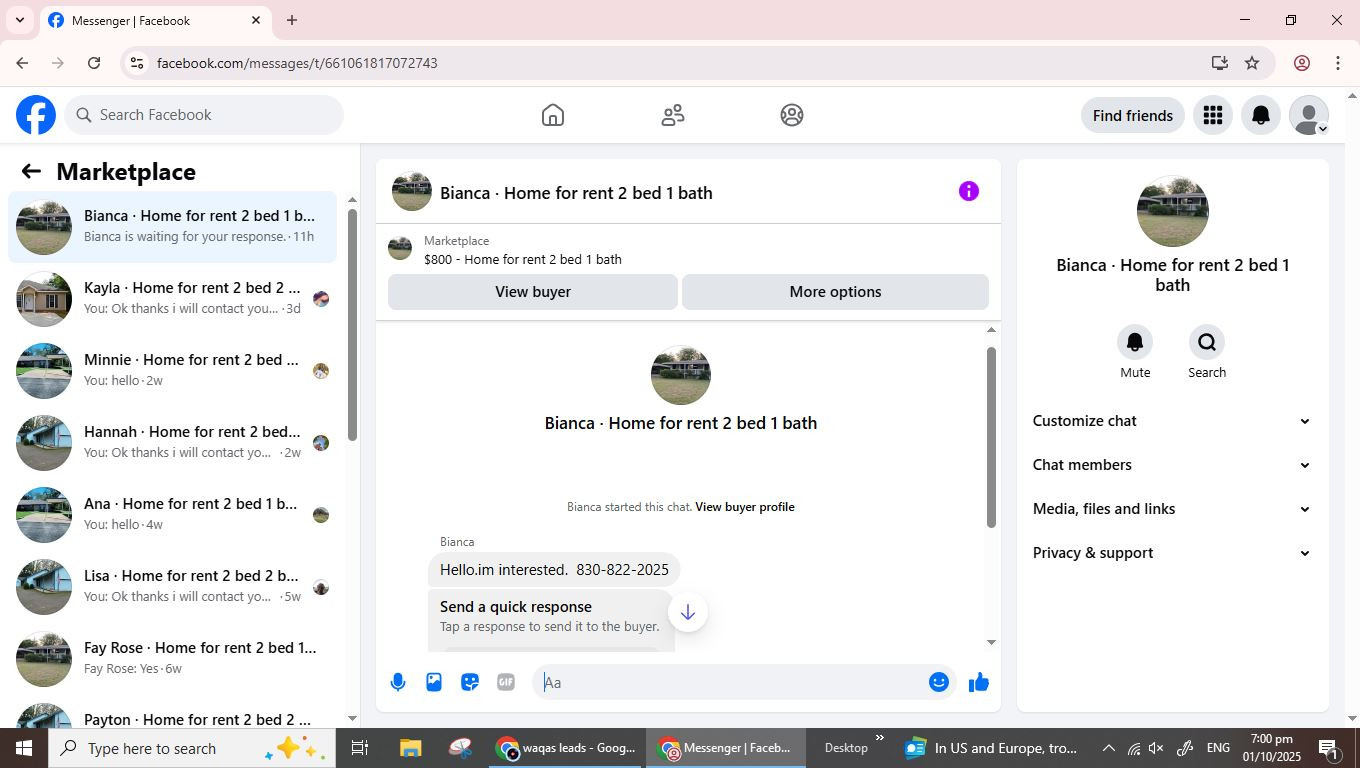The height and width of the screenshot is (768, 1360).
Task: Open Windows Start menu
Action: coord(24,748)
